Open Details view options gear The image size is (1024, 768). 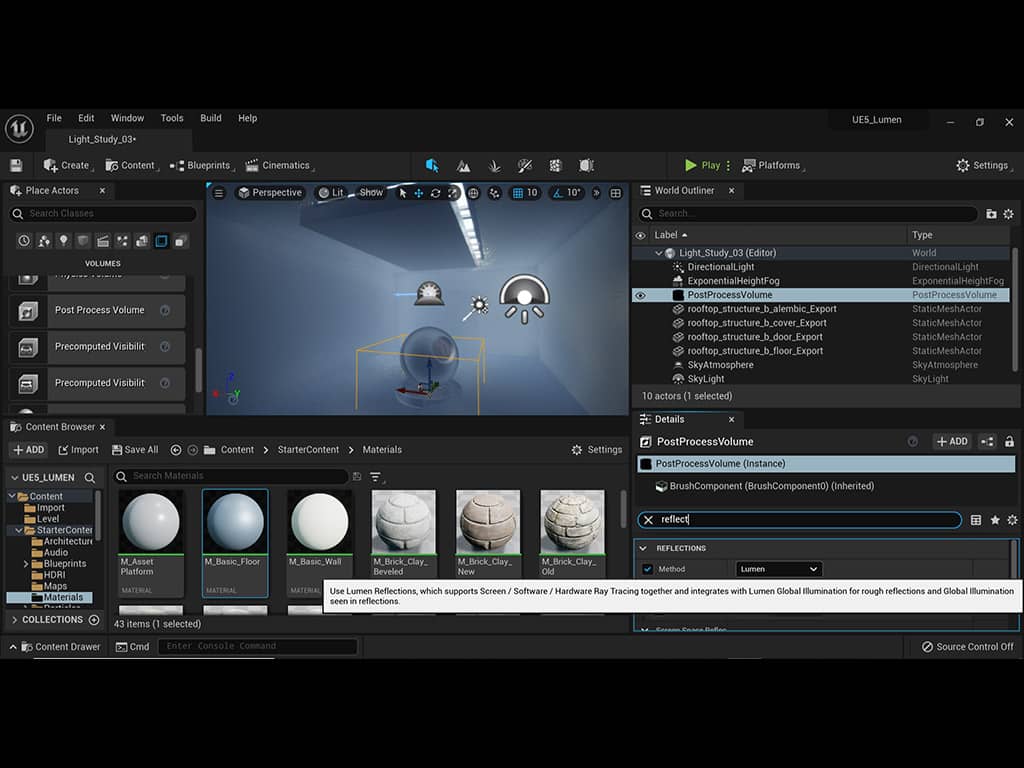(x=1012, y=520)
